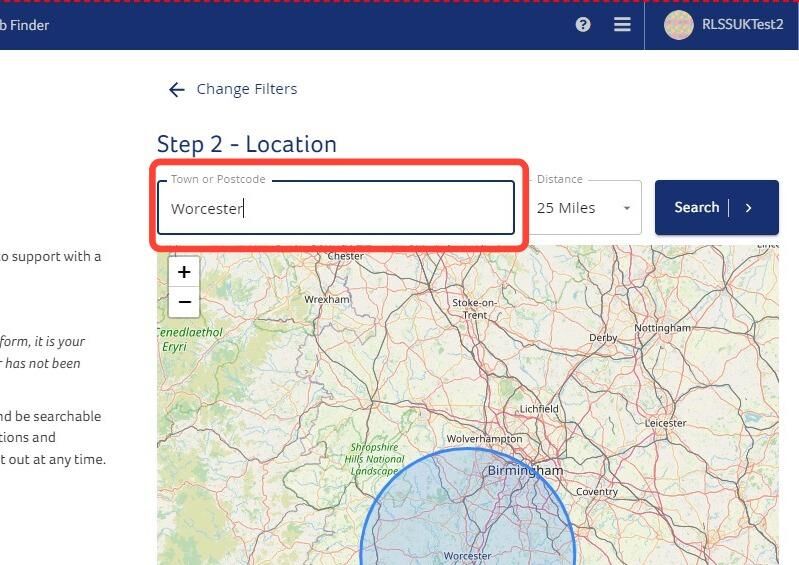Click the Worcester label on map
Image resolution: width=799 pixels, height=565 pixels.
pos(467,556)
